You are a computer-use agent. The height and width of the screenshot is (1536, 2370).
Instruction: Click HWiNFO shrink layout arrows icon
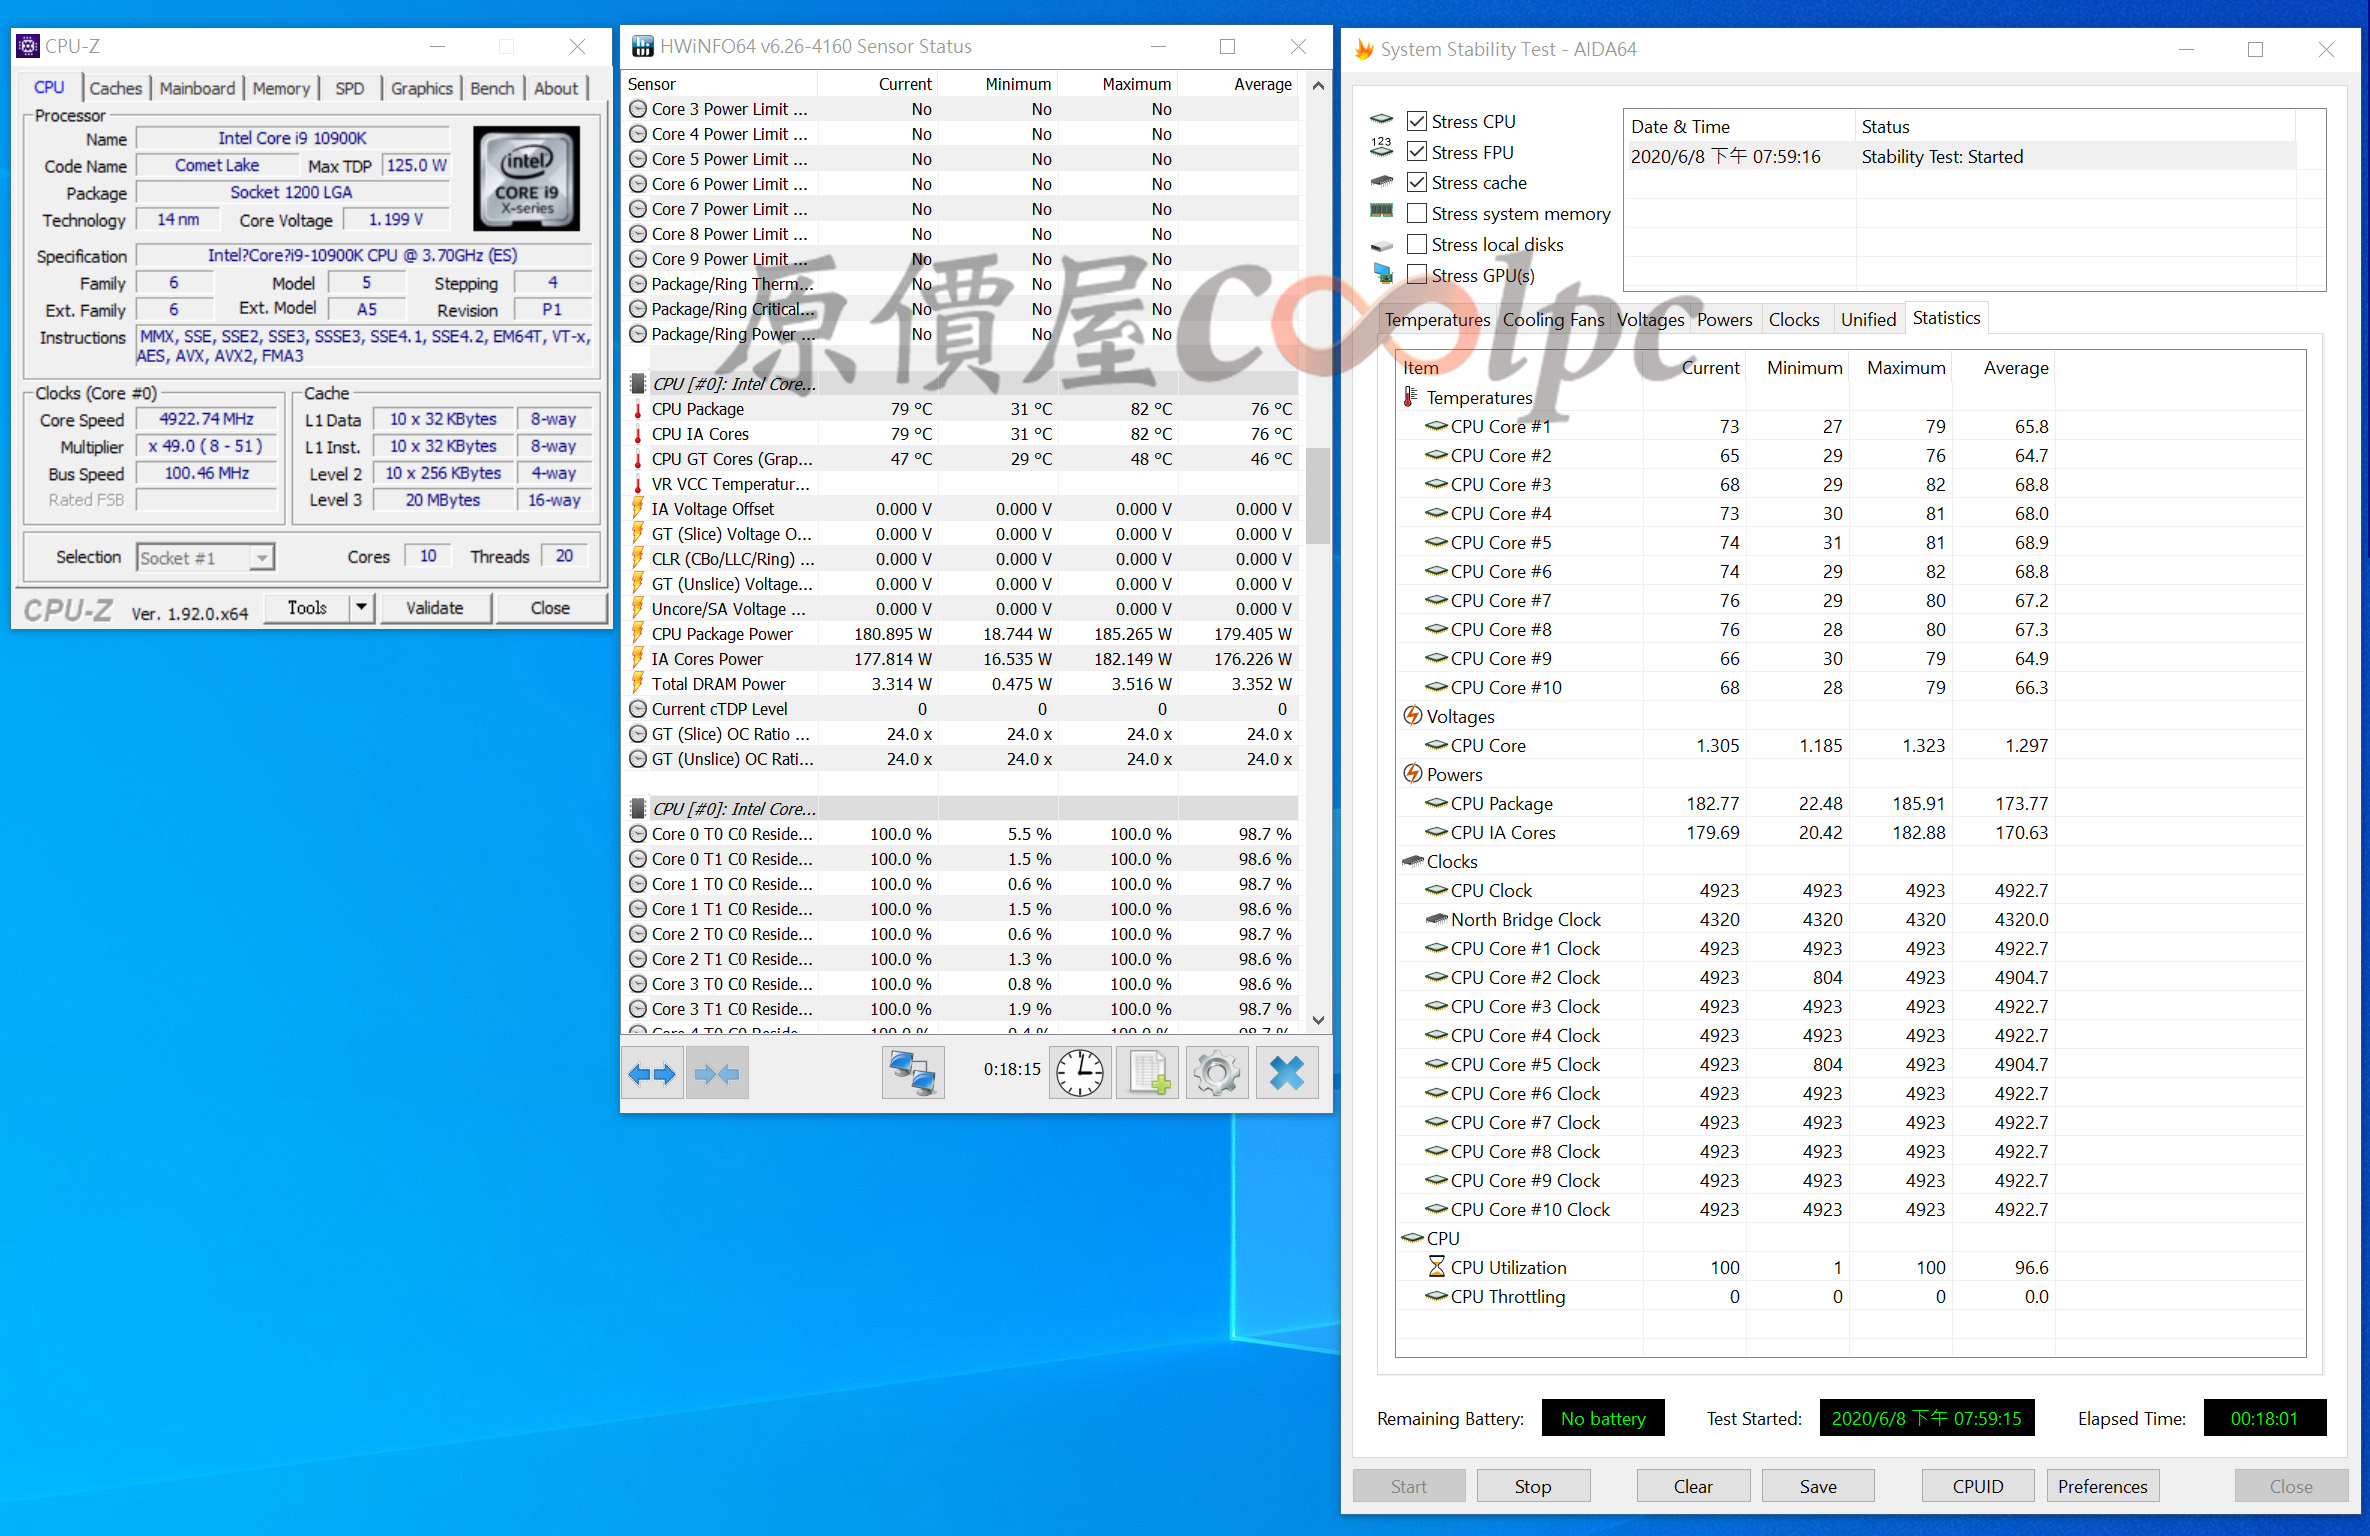[717, 1073]
